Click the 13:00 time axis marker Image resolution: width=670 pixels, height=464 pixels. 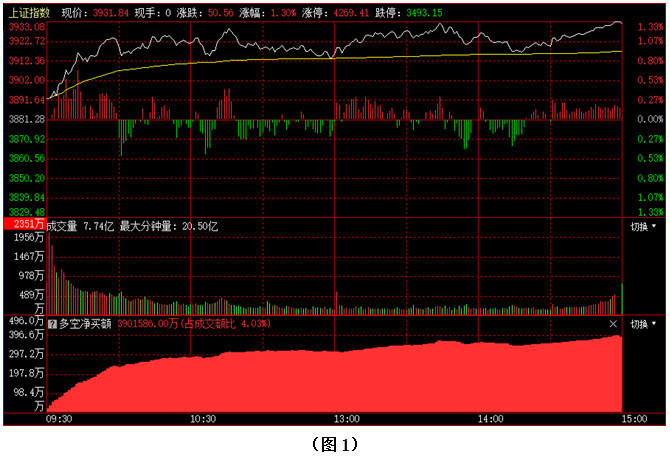tap(347, 421)
